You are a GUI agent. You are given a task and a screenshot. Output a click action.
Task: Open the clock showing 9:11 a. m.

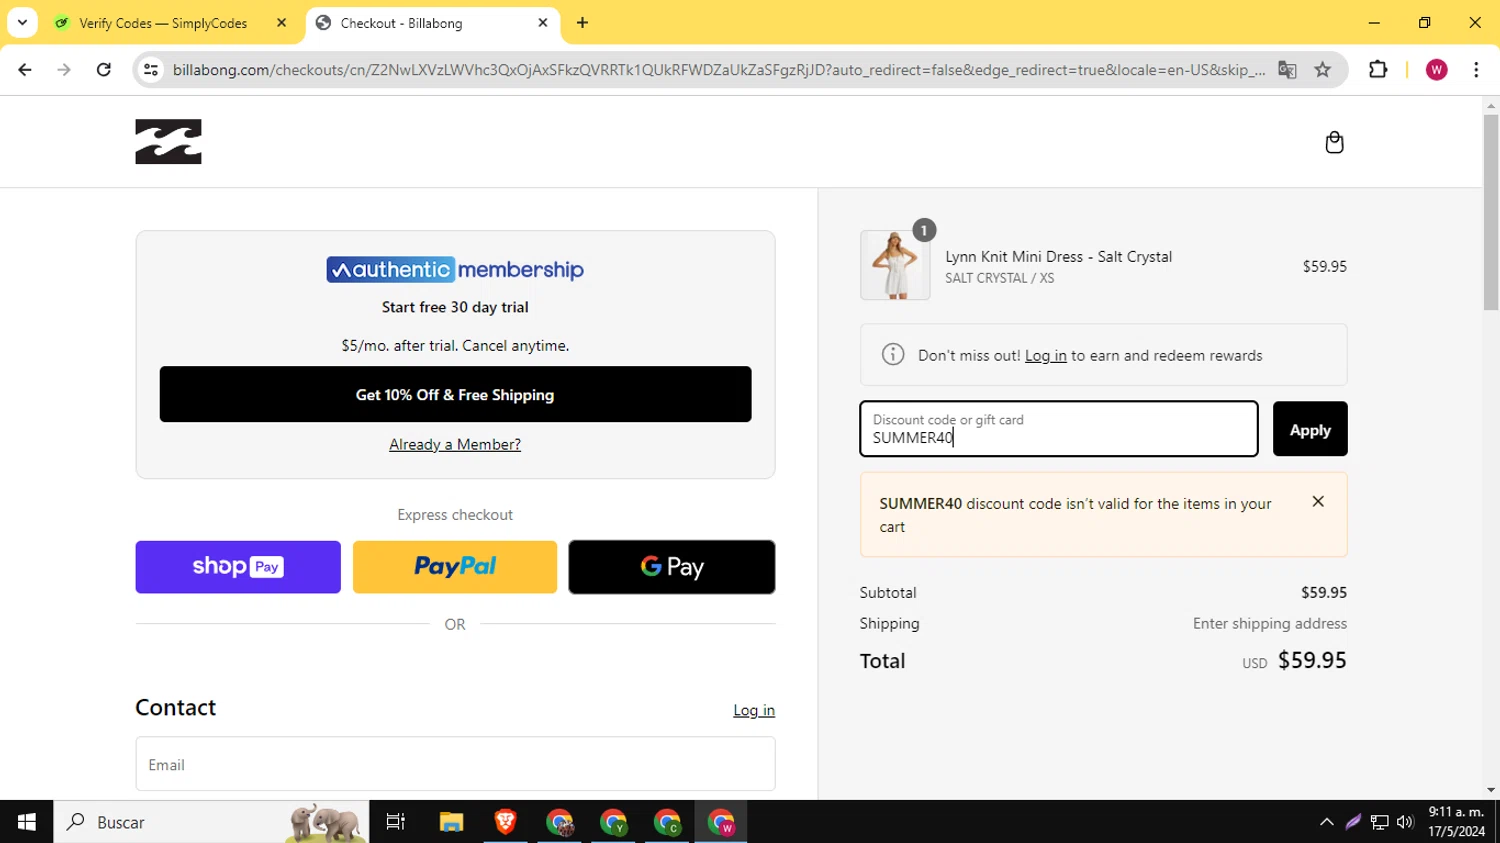click(1456, 822)
